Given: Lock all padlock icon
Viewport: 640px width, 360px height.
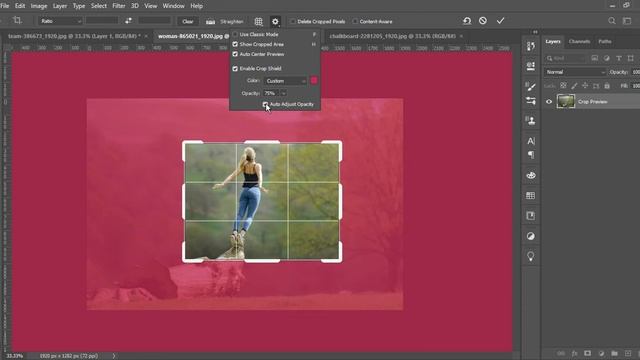Looking at the screenshot, I should click(607, 86).
